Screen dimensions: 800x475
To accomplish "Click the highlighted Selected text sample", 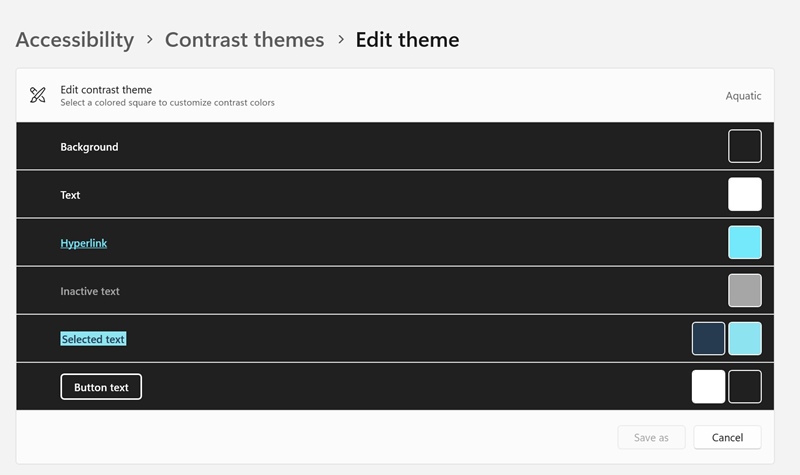I will (x=93, y=339).
